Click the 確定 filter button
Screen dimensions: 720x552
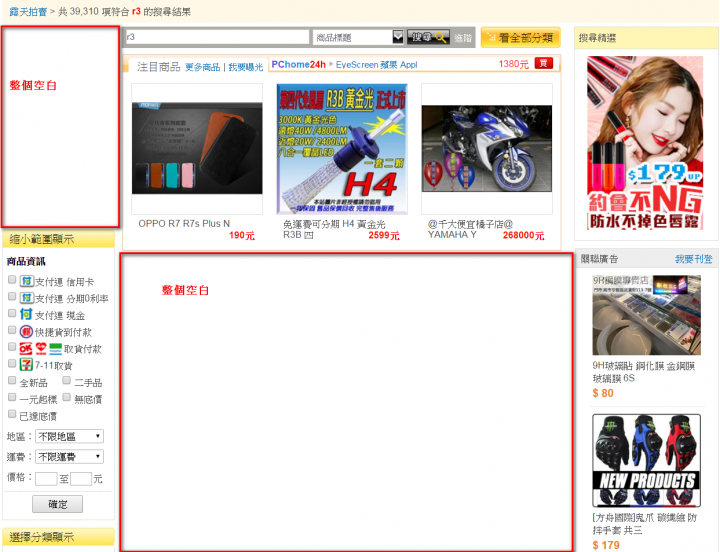(x=57, y=504)
